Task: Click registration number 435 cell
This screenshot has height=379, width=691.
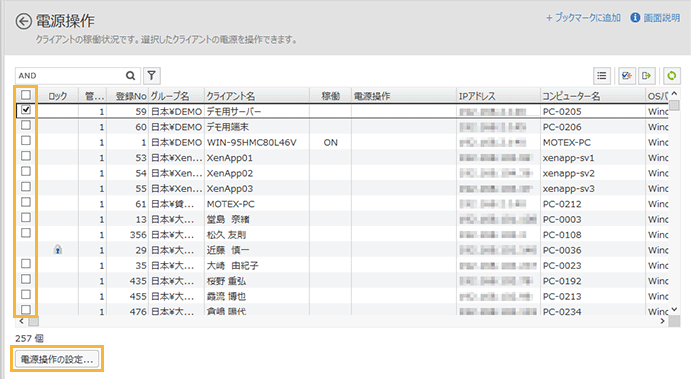Action: tap(127, 281)
